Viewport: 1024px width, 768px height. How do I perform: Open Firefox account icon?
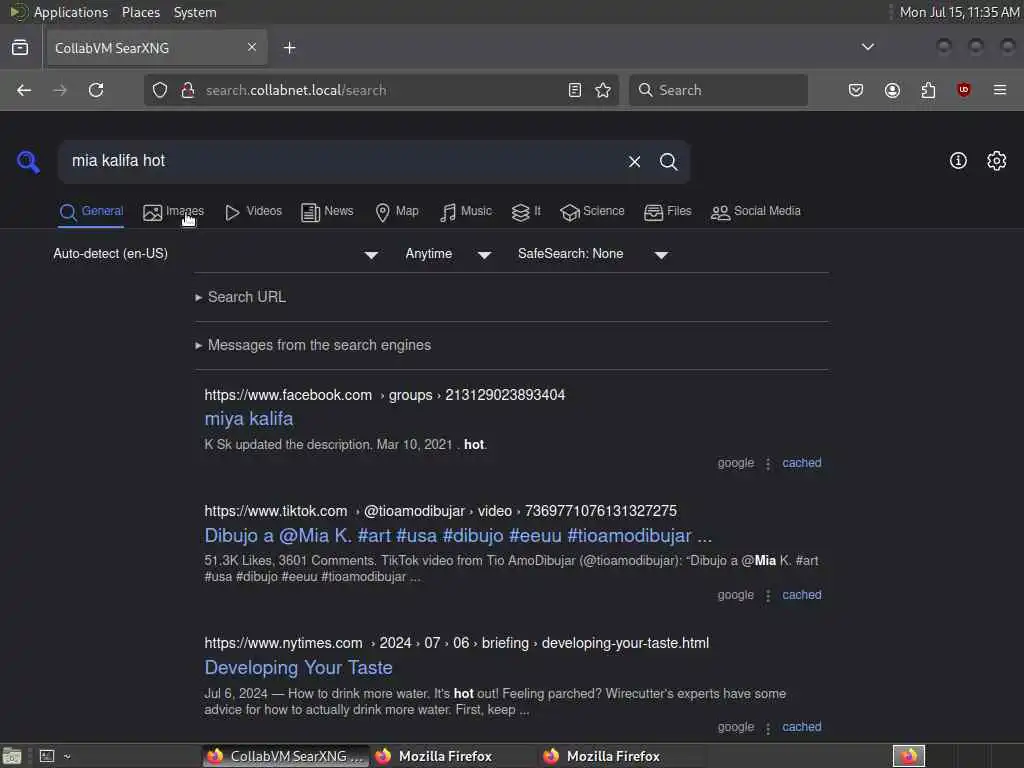(x=892, y=90)
